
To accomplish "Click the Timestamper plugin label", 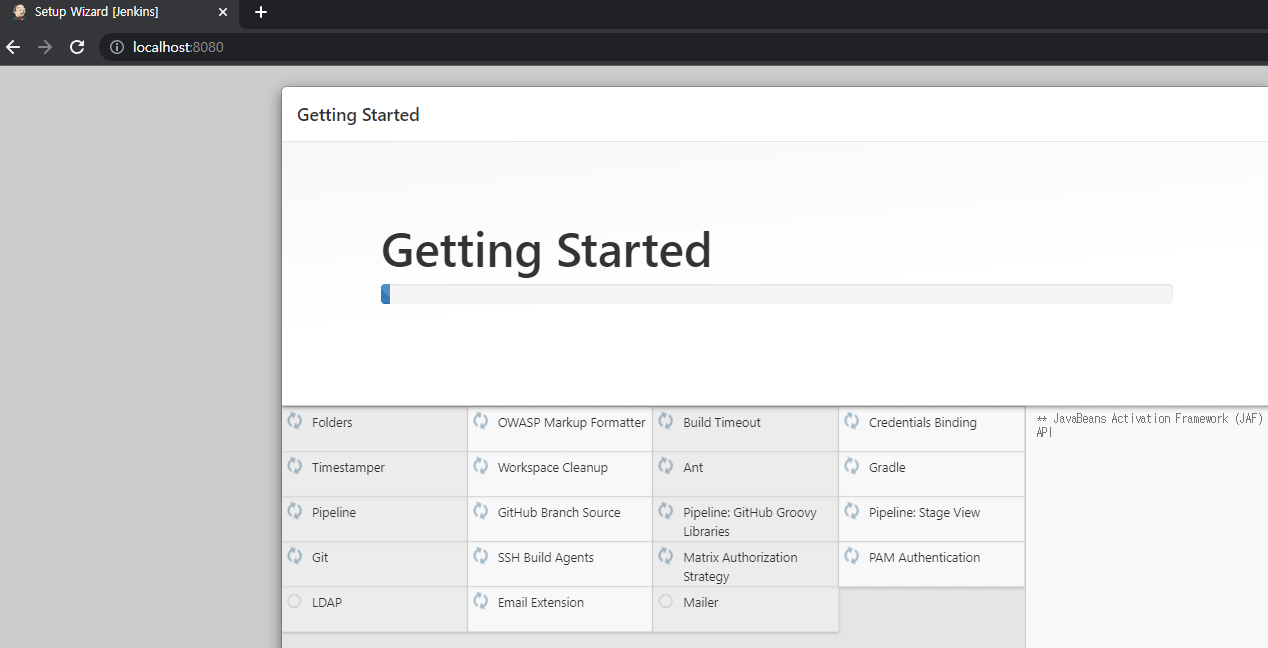I will (x=348, y=468).
